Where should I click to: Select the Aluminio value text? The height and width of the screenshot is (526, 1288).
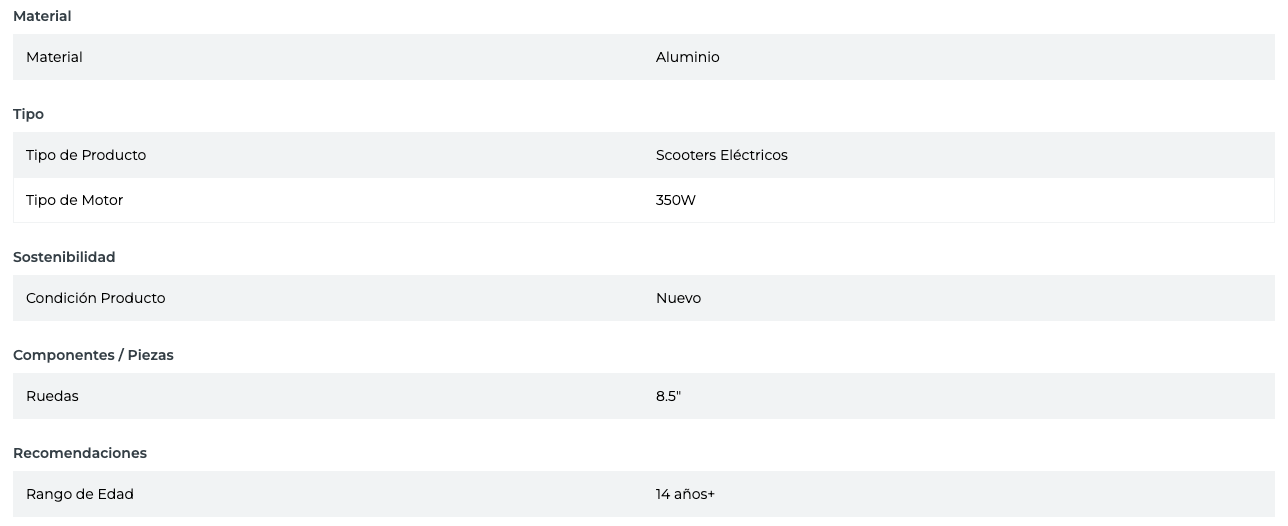coord(687,57)
